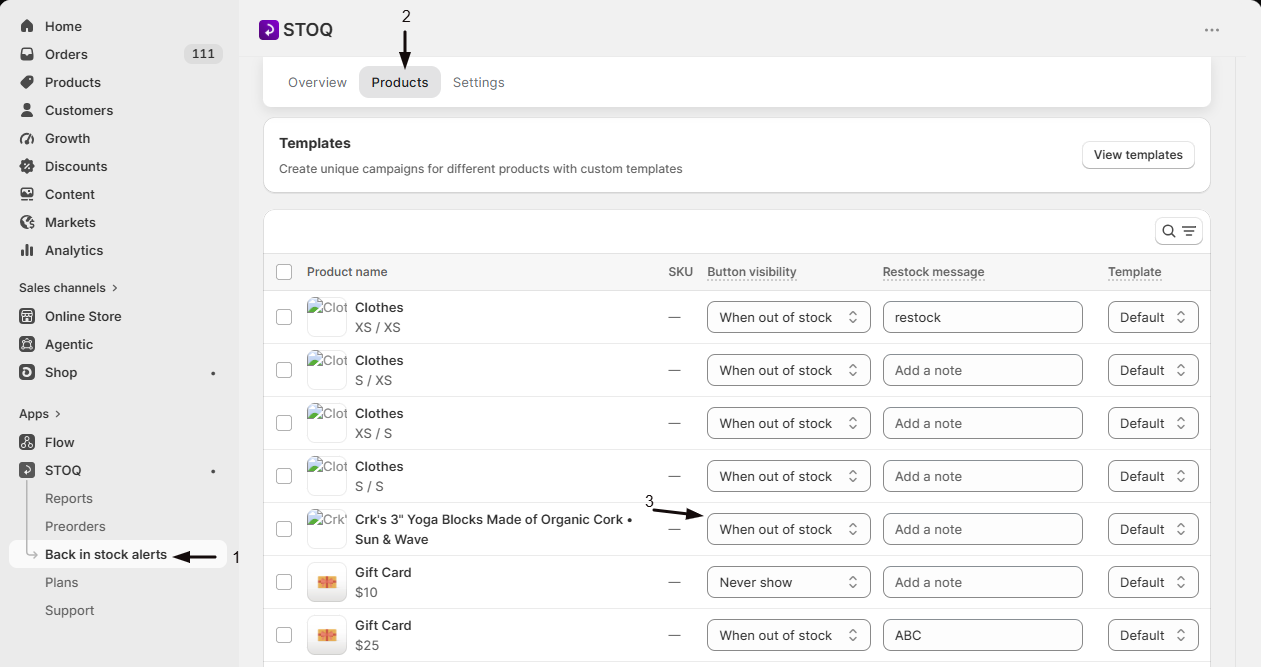Viewport: 1261px width, 667px height.
Task: Open Plans under STOQ
Action: (x=62, y=582)
